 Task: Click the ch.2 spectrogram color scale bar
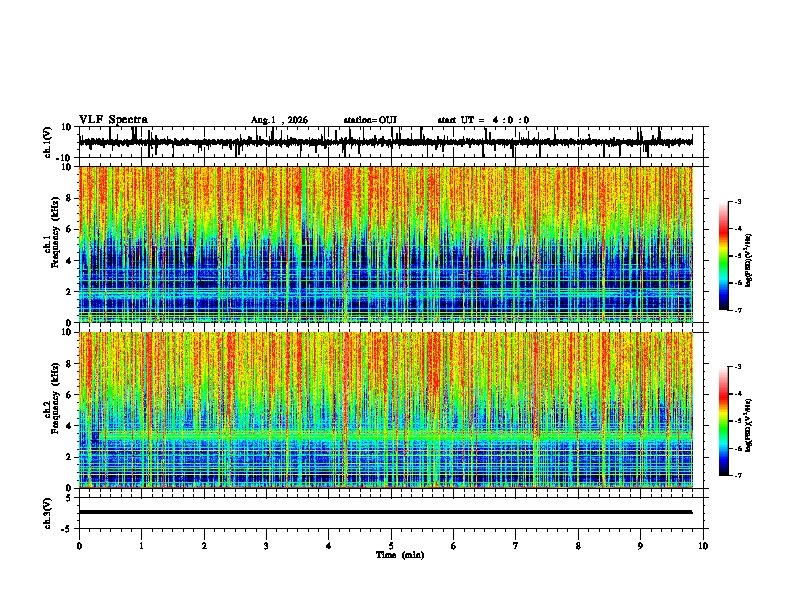(724, 421)
